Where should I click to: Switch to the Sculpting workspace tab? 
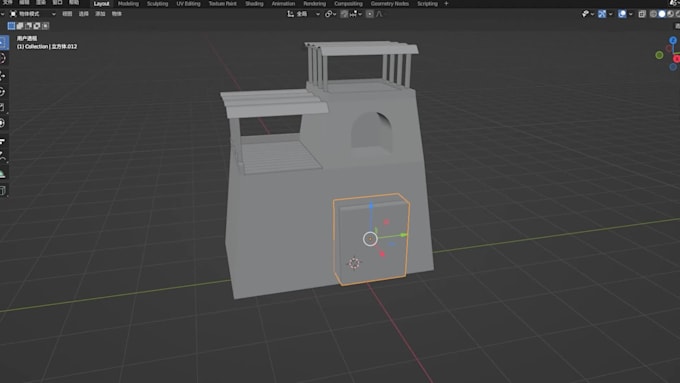tap(157, 3)
